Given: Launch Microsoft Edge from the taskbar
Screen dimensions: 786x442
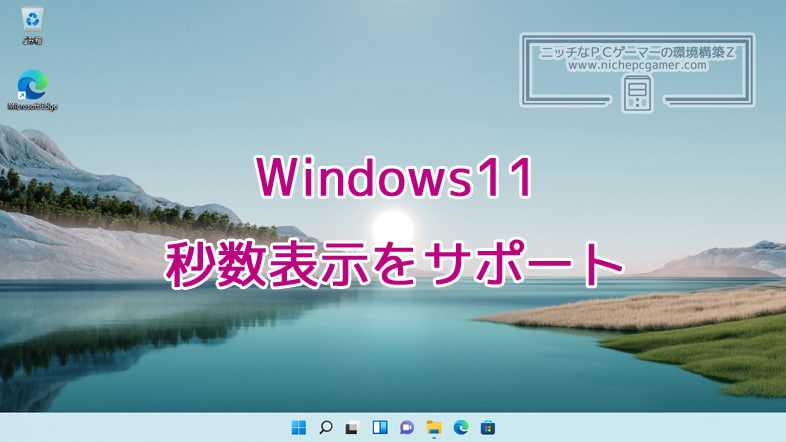Looking at the screenshot, I should tap(461, 427).
